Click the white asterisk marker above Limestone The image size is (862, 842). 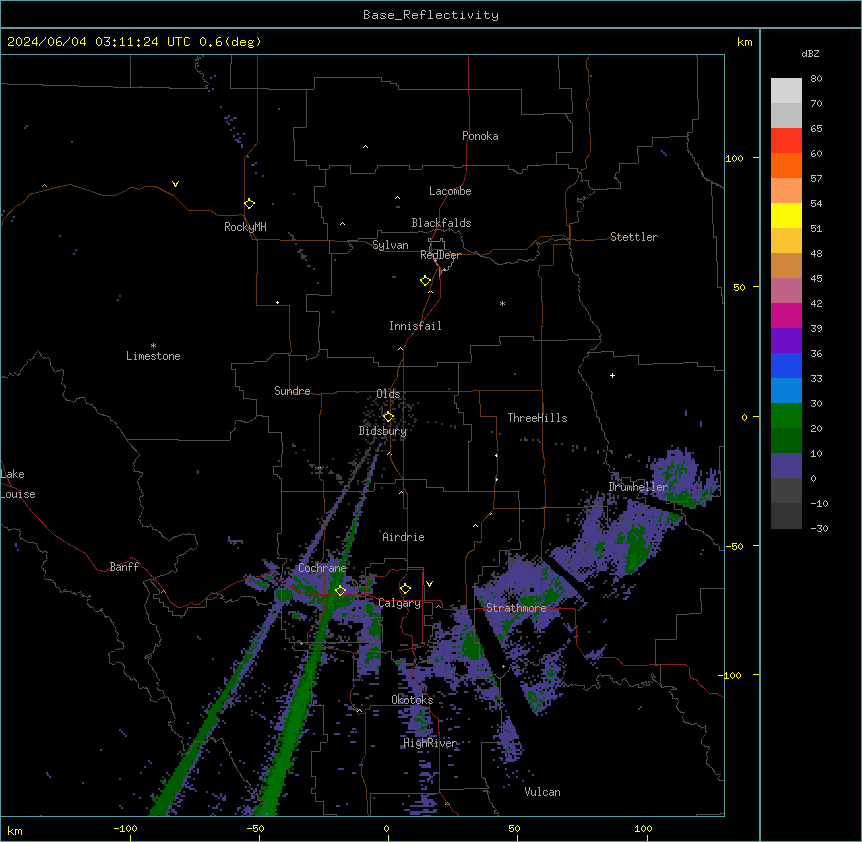click(153, 346)
